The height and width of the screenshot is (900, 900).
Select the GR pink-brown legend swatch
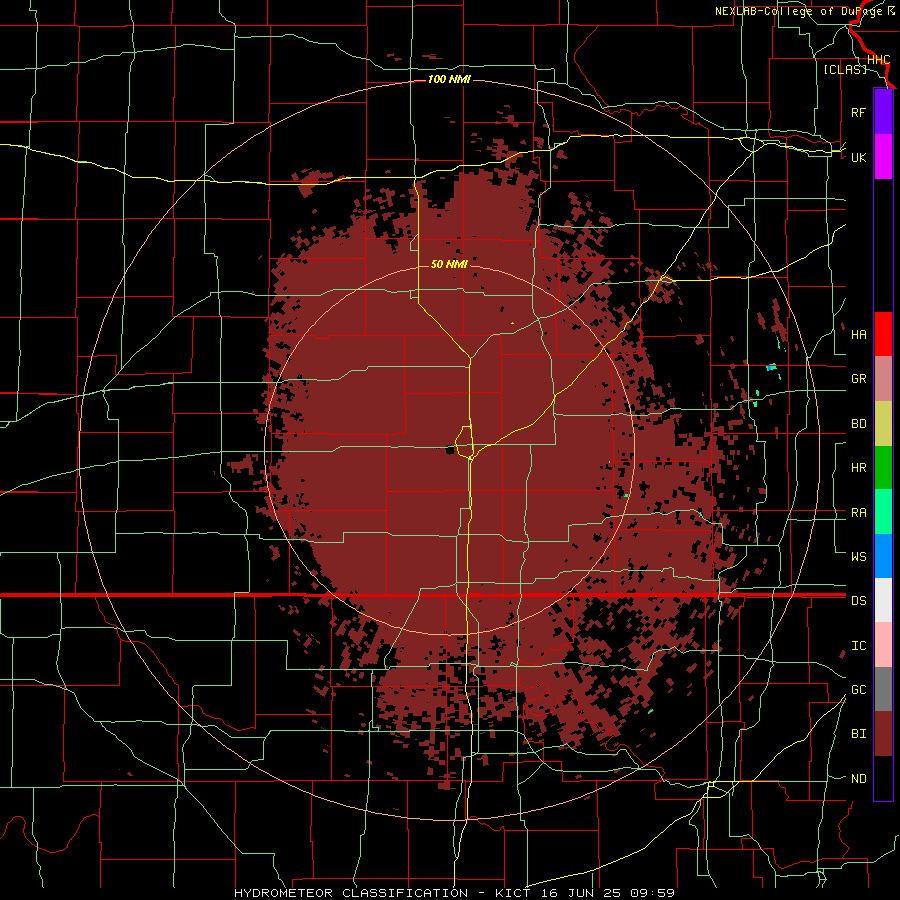(883, 379)
